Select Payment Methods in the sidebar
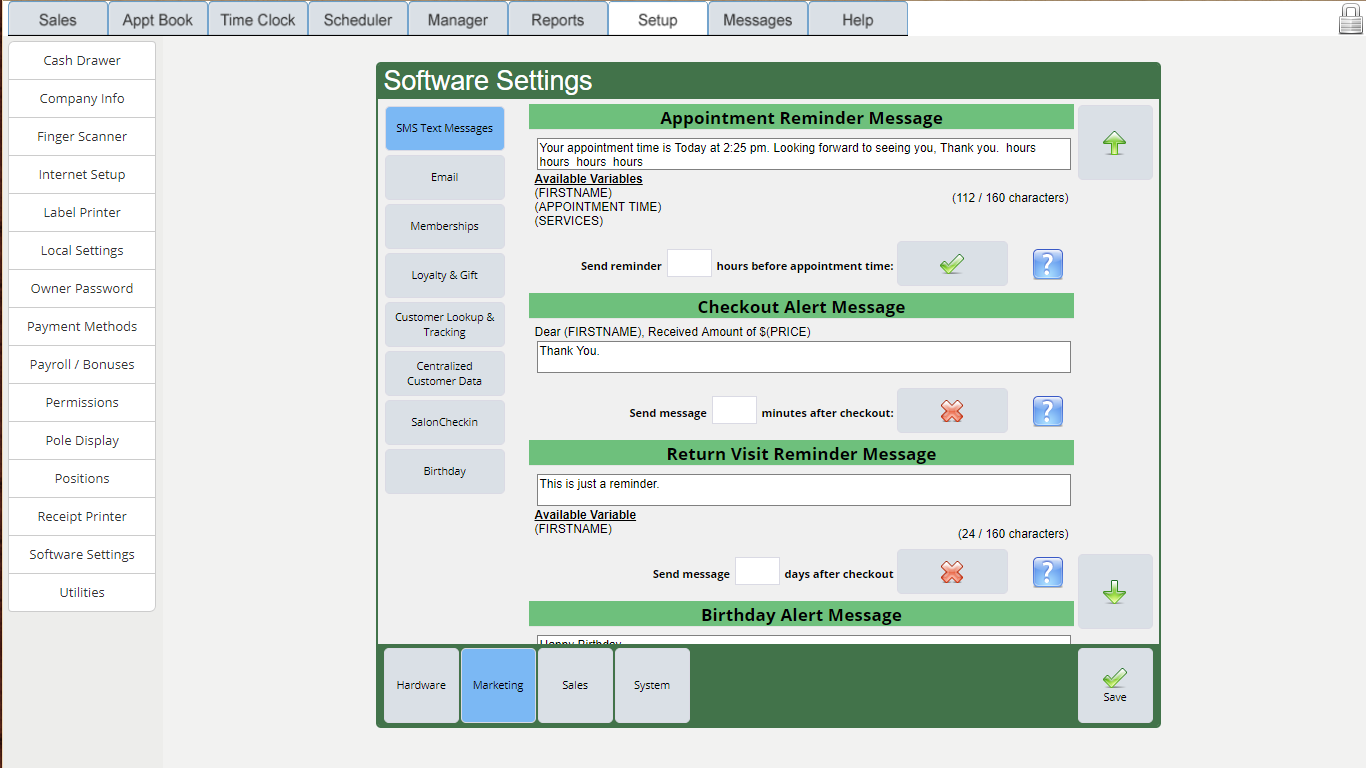Image resolution: width=1366 pixels, height=768 pixels. [82, 327]
